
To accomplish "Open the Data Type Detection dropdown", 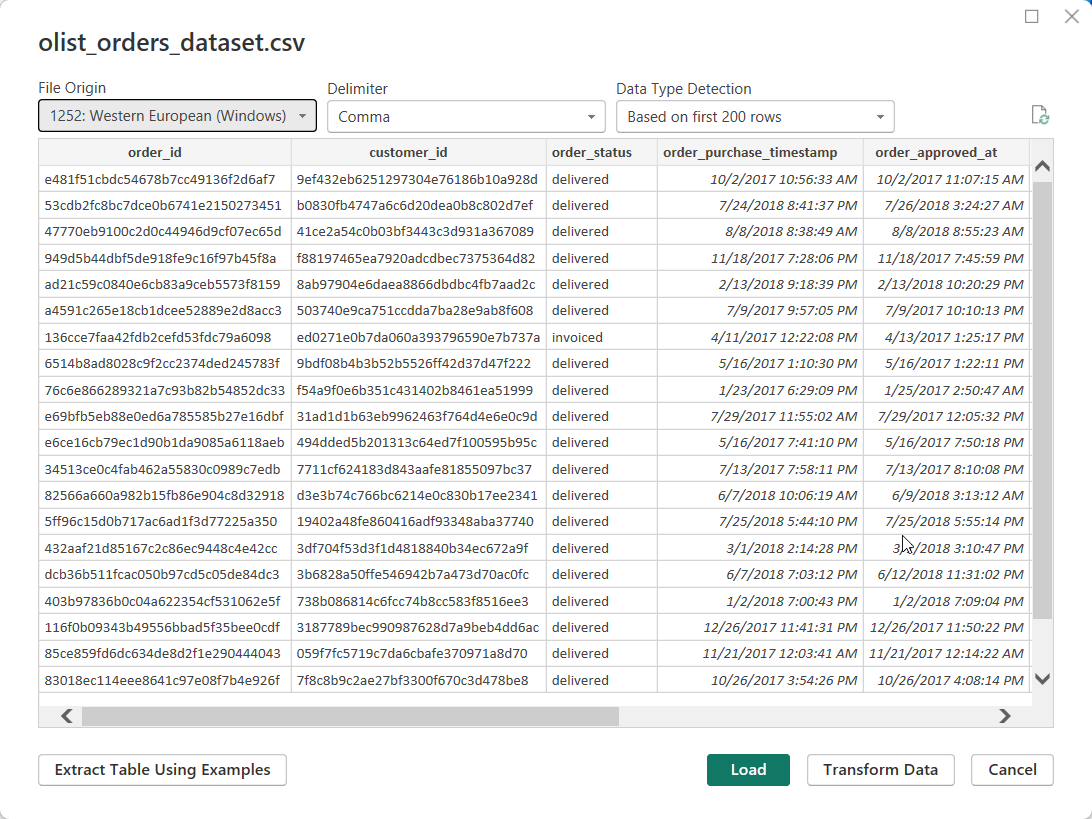I will pyautogui.click(x=755, y=117).
